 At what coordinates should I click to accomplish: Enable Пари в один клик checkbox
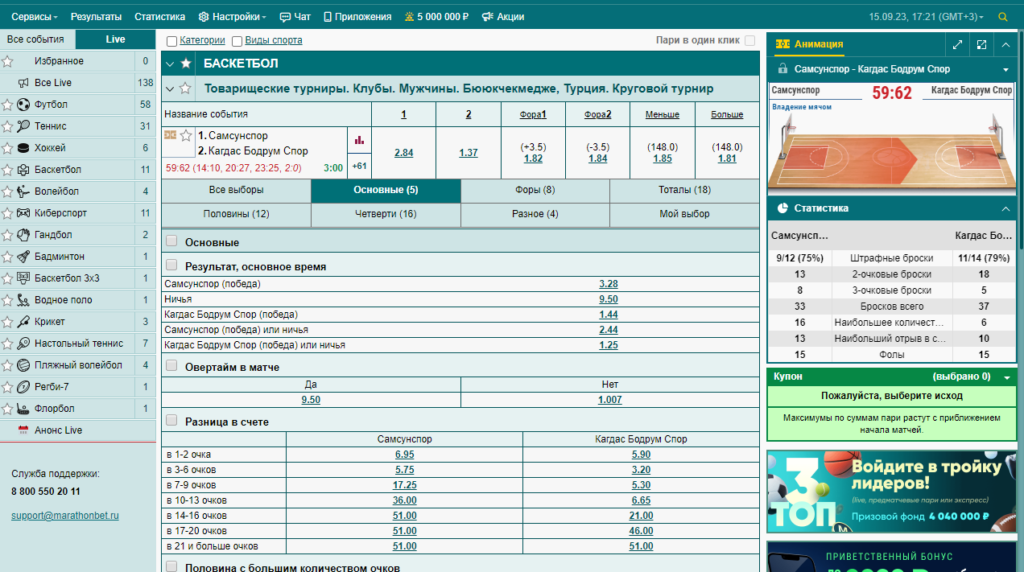(750, 40)
